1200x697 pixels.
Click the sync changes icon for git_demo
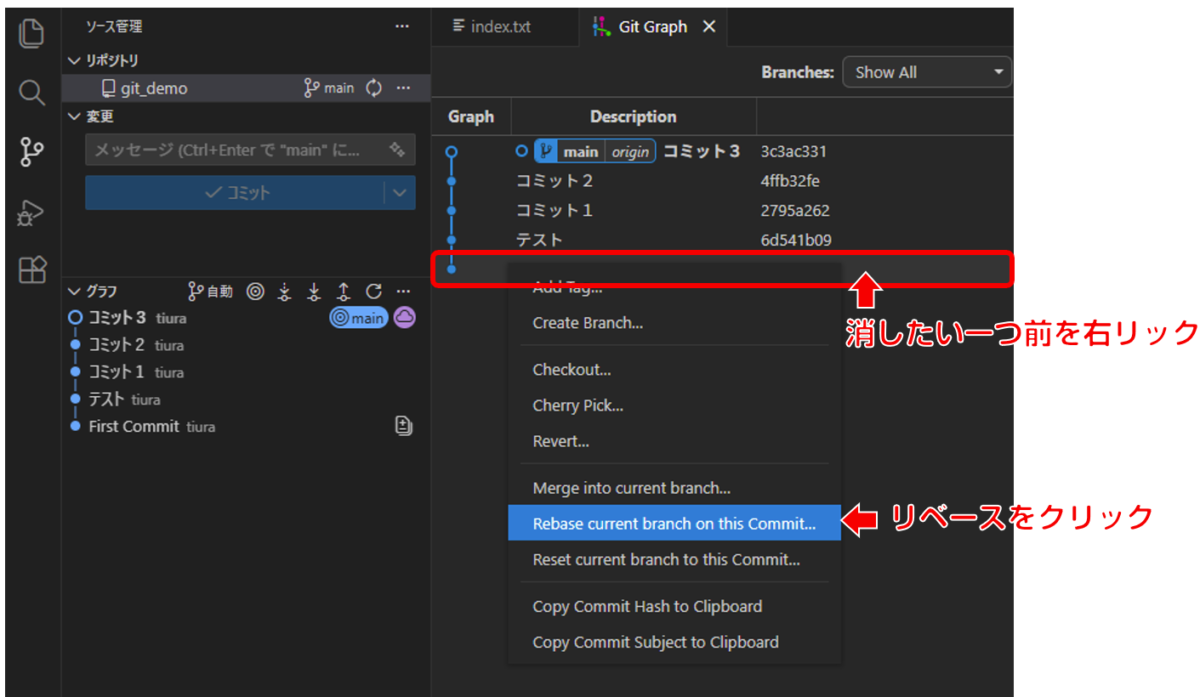374,88
